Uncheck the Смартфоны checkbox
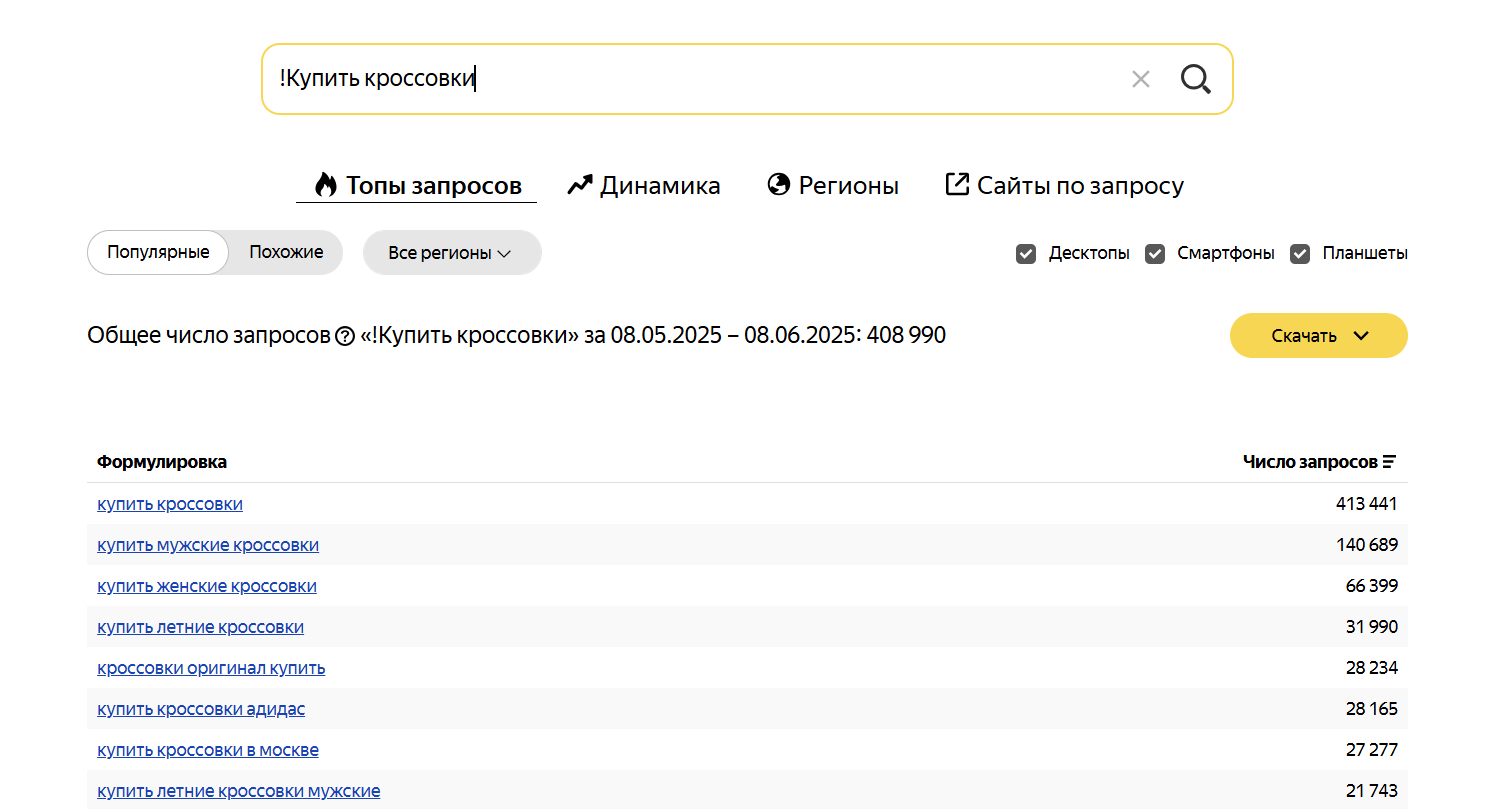The height and width of the screenshot is (809, 1498). point(1154,253)
